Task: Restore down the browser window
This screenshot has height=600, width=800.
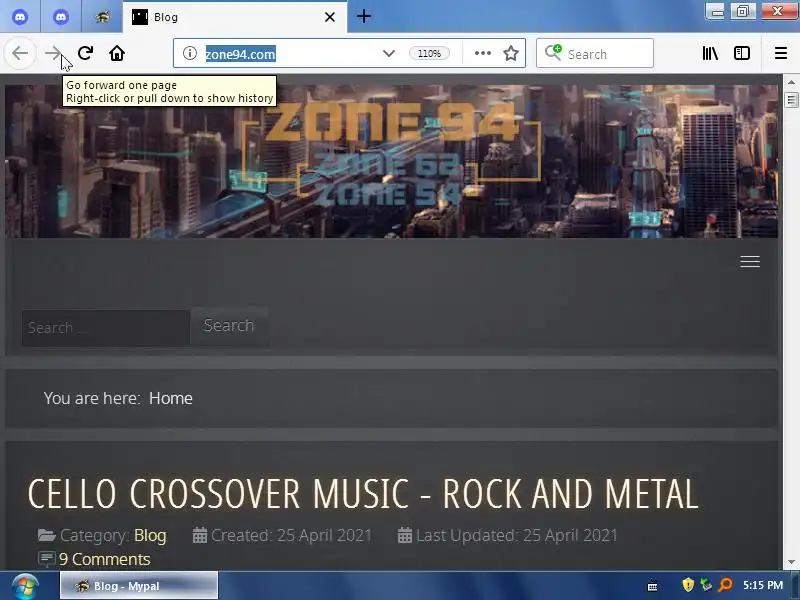Action: pyautogui.click(x=743, y=11)
